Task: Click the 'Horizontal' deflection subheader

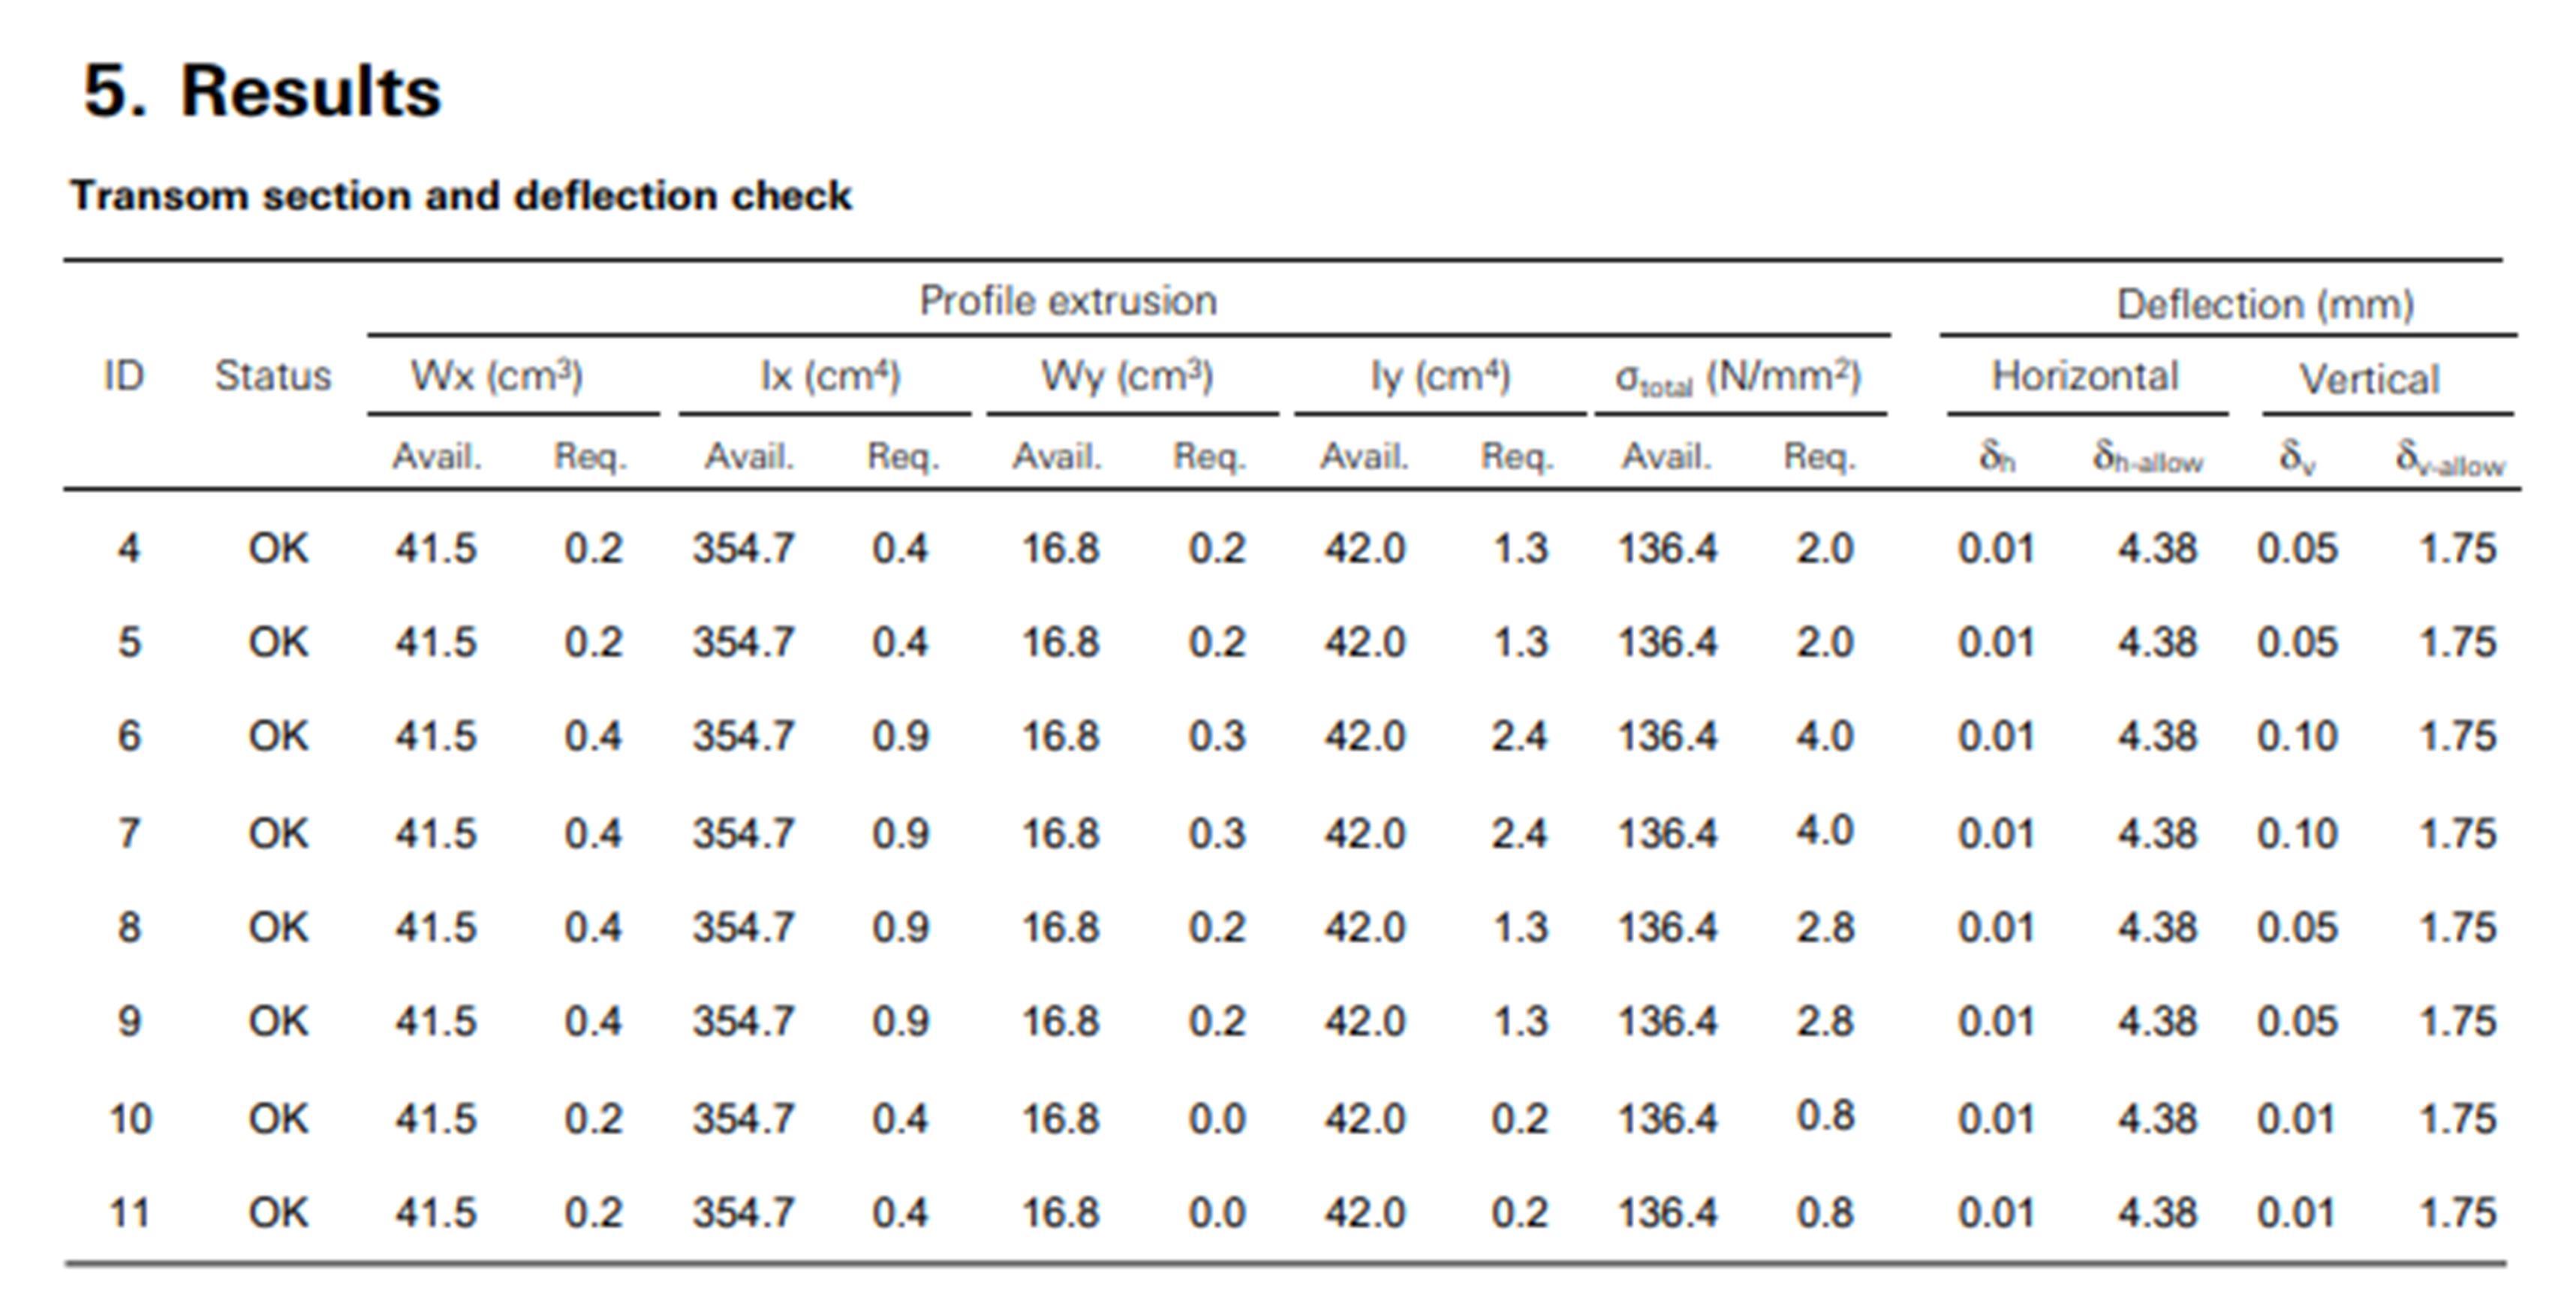Action: click(2085, 376)
